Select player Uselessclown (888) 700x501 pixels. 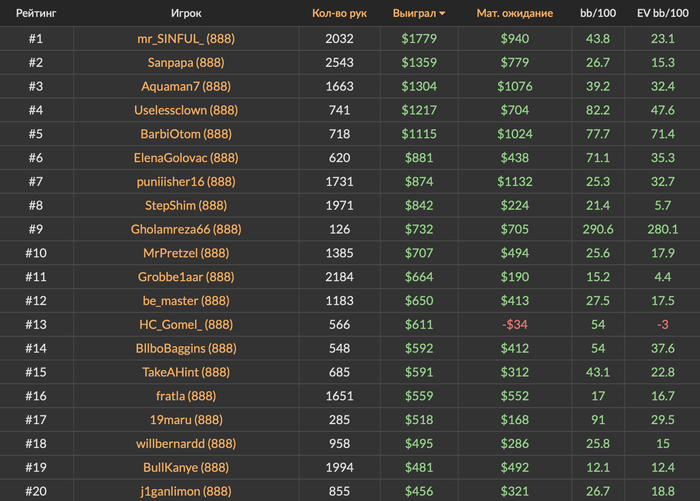[x=185, y=110]
